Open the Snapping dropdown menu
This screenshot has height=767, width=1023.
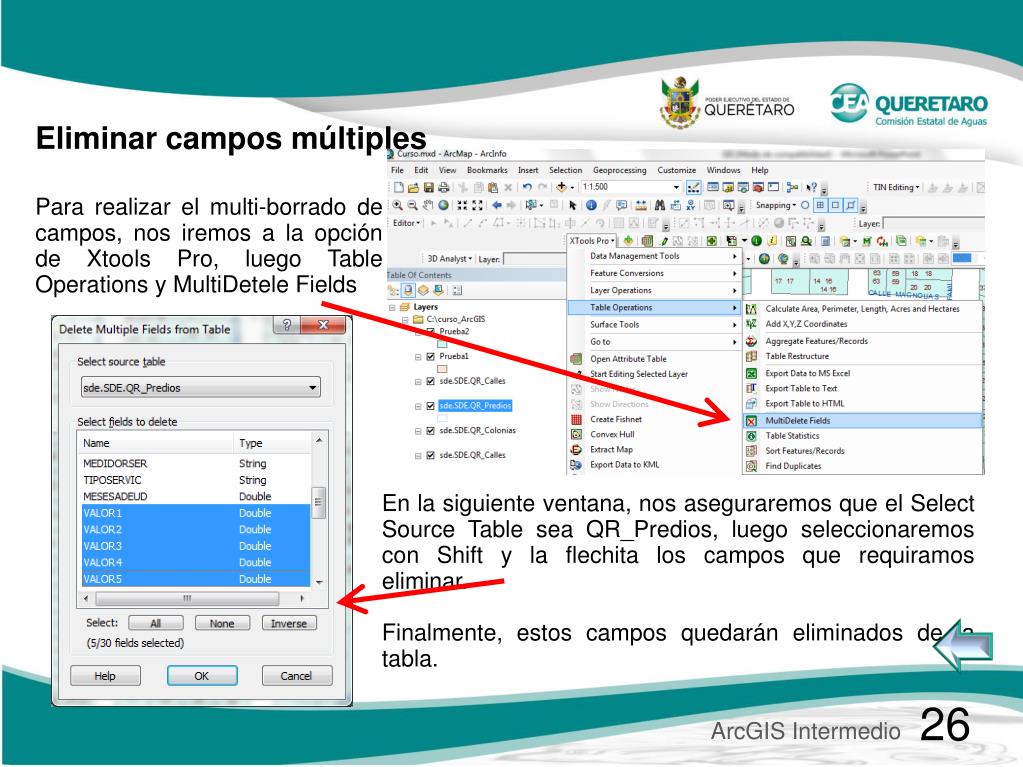775,205
